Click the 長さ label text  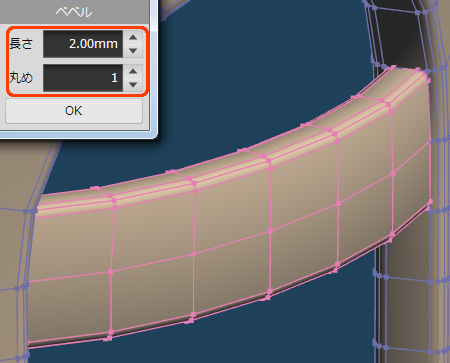21,44
